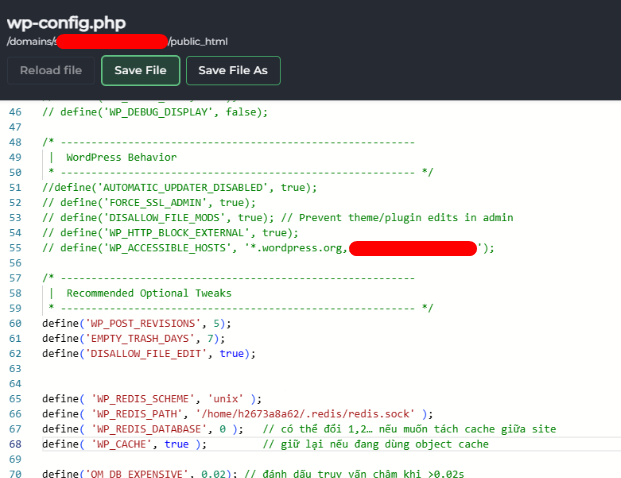Open the Save File As dialog

[x=233, y=71]
